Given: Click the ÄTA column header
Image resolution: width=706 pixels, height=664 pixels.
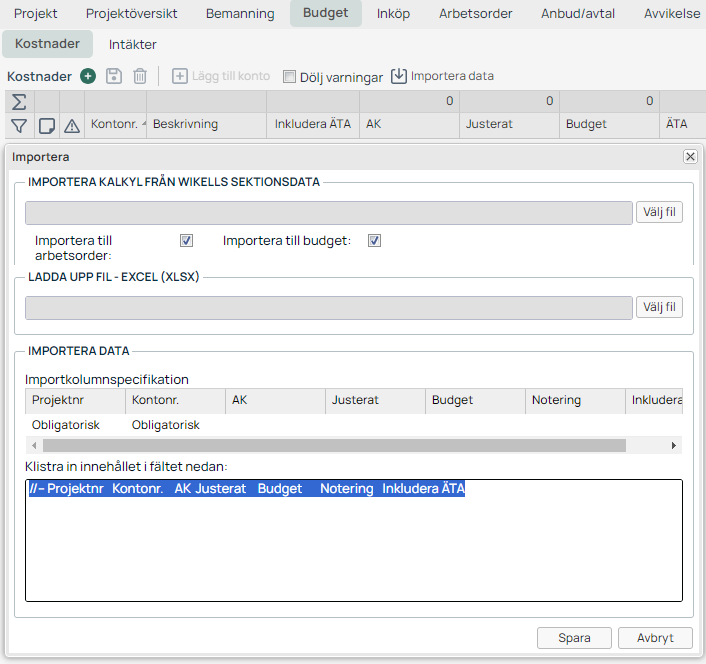Looking at the screenshot, I should 683,124.
